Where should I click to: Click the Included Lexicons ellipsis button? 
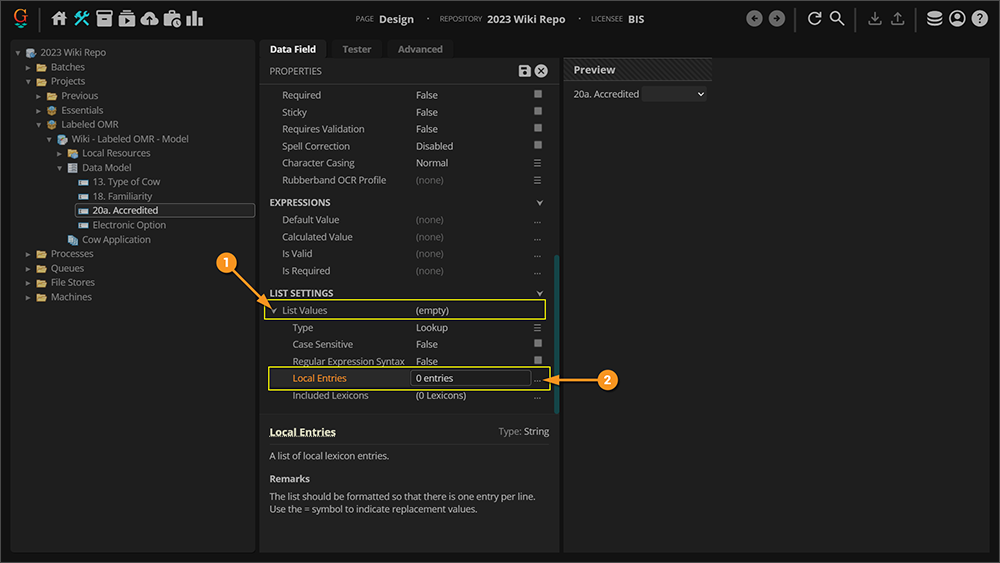pyautogui.click(x=538, y=396)
